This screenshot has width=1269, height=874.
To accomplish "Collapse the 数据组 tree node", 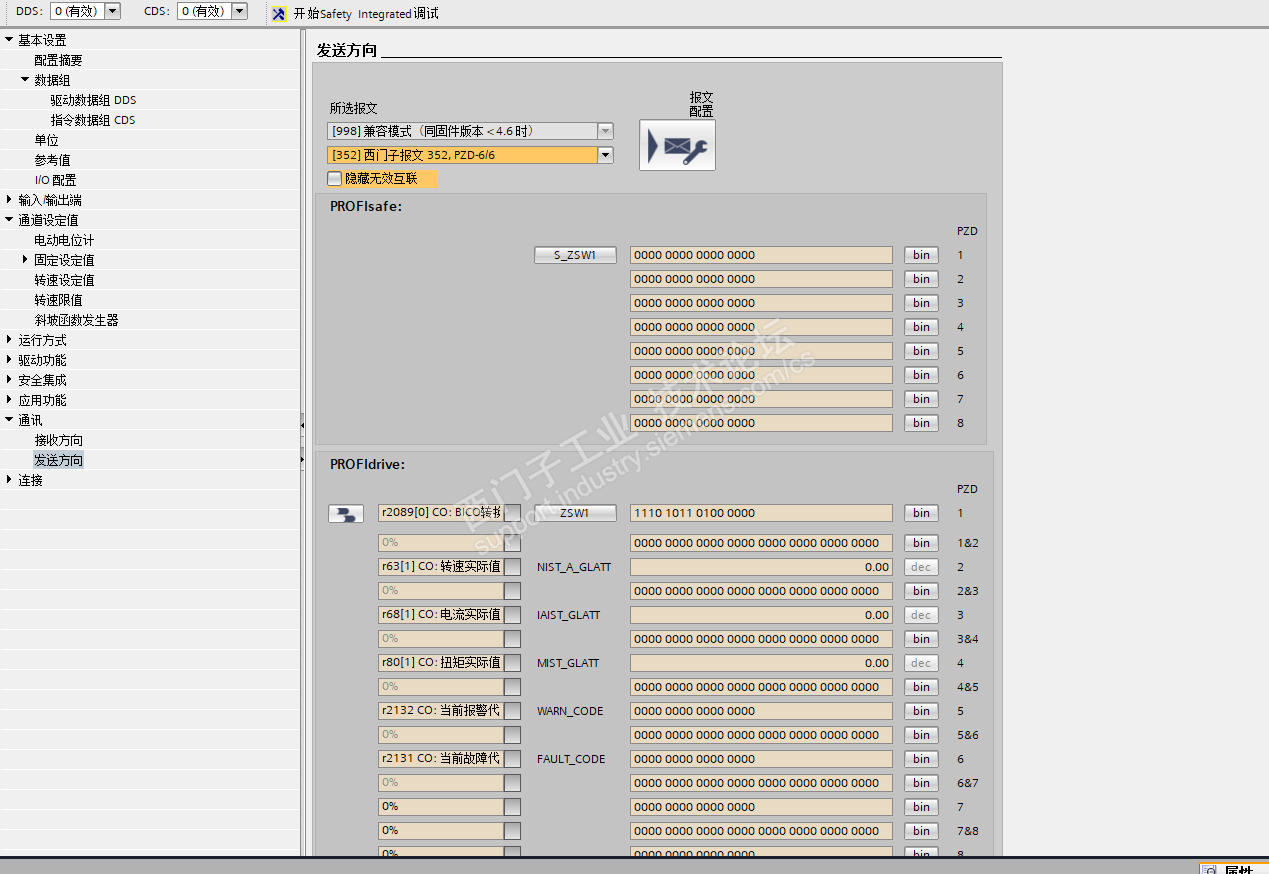I will (25, 80).
